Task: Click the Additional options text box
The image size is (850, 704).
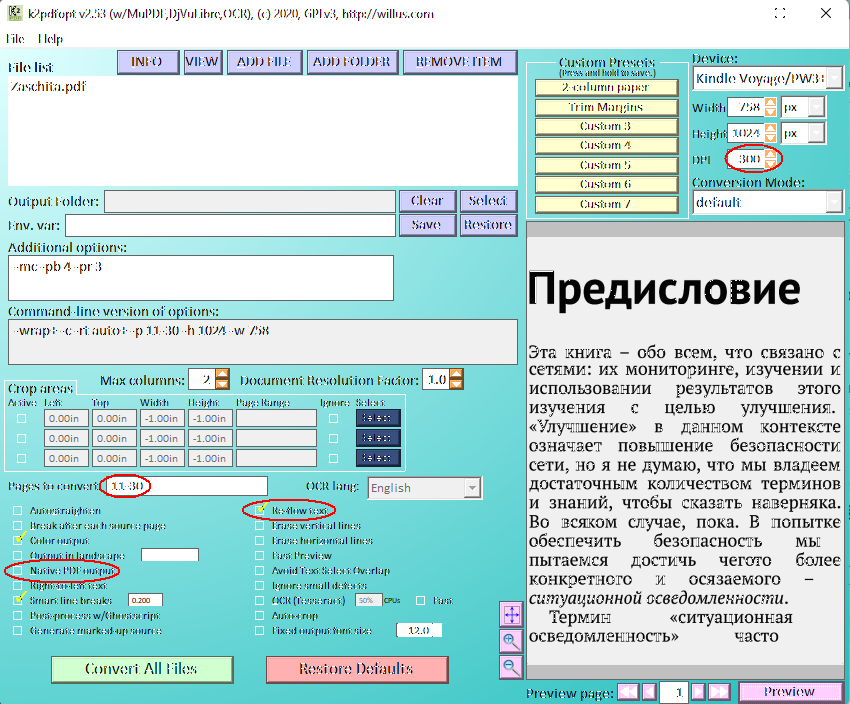Action: [201, 277]
